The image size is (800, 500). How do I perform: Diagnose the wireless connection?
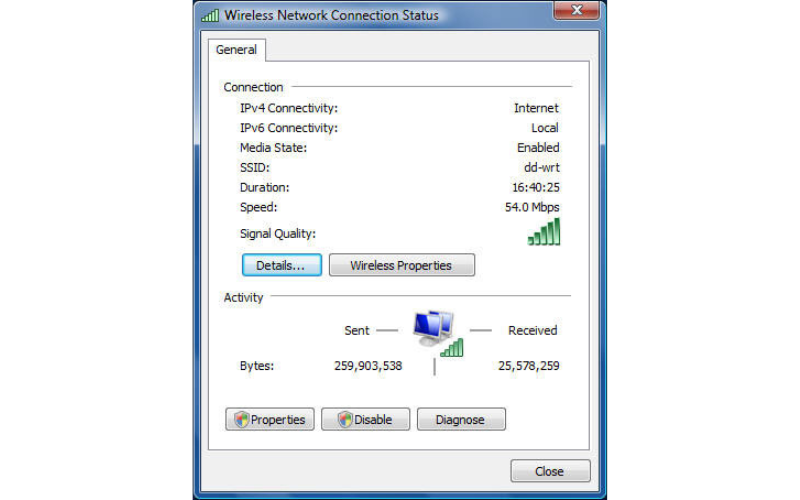click(x=461, y=419)
